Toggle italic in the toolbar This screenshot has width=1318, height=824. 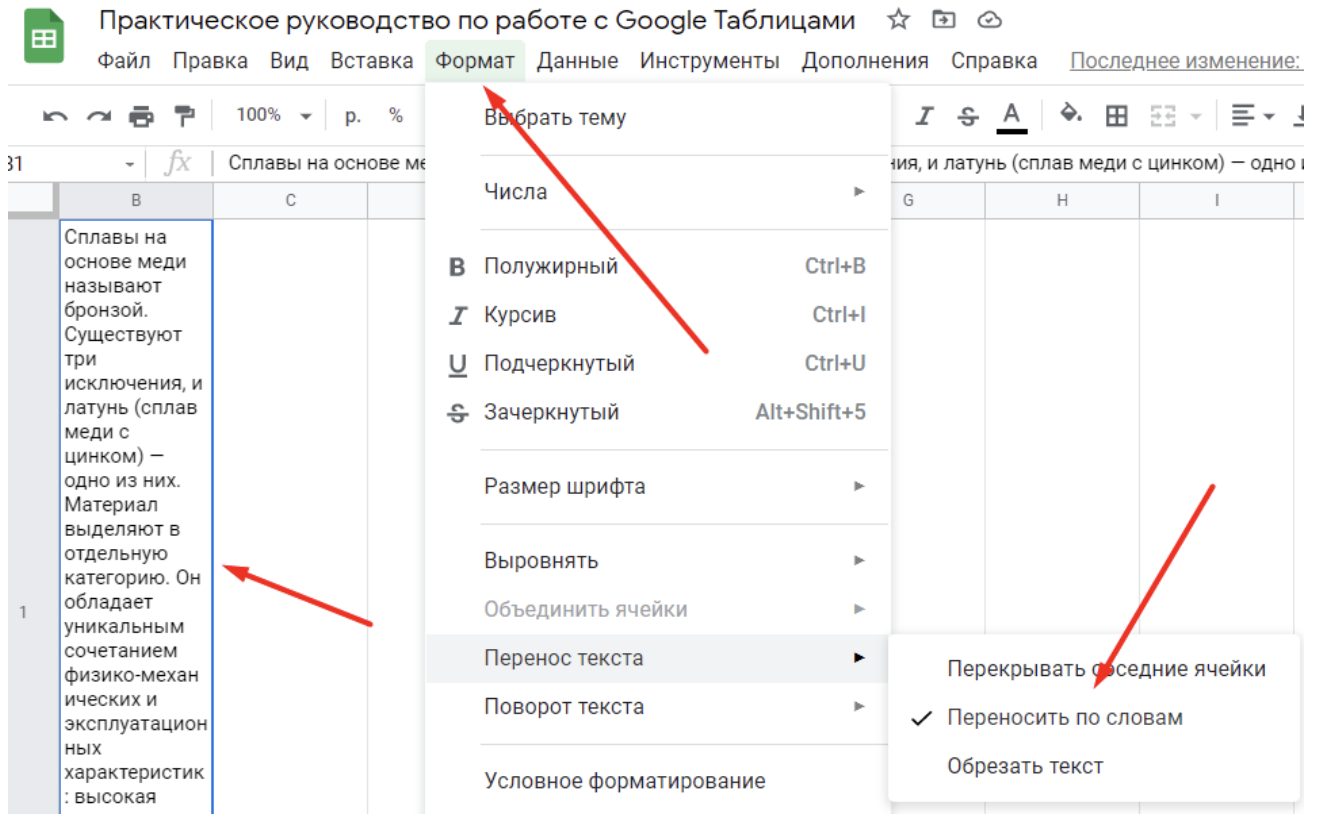coord(925,116)
